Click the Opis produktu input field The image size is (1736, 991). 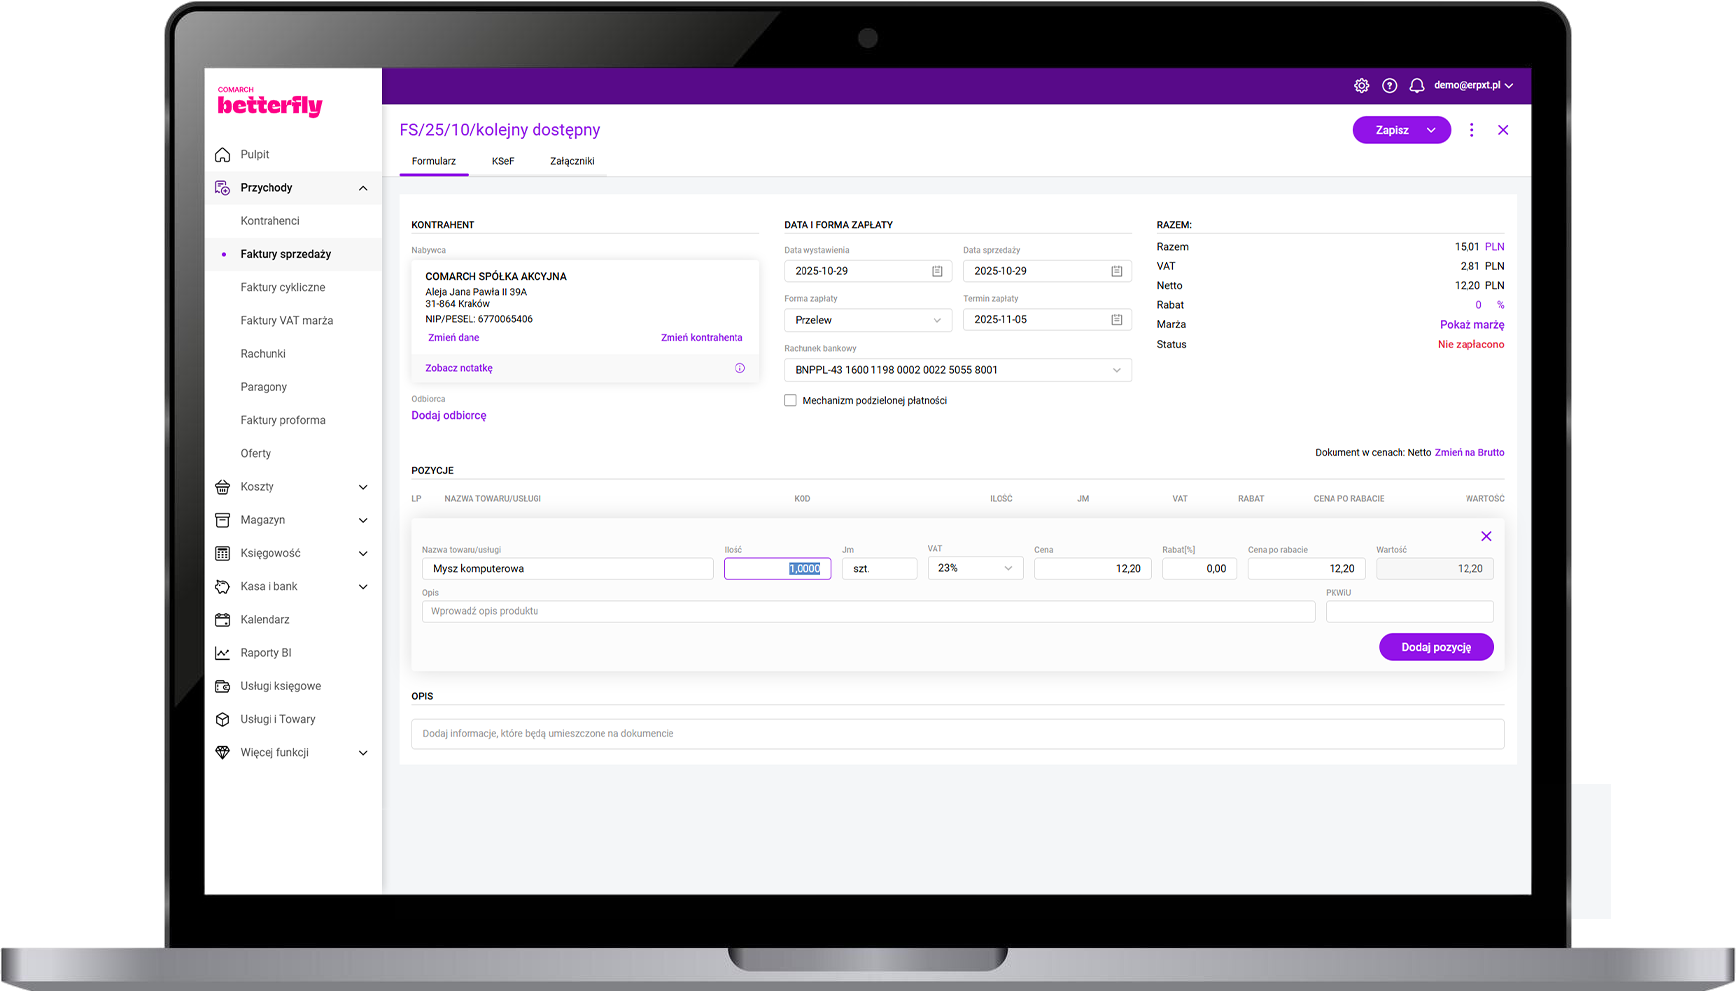tap(867, 611)
